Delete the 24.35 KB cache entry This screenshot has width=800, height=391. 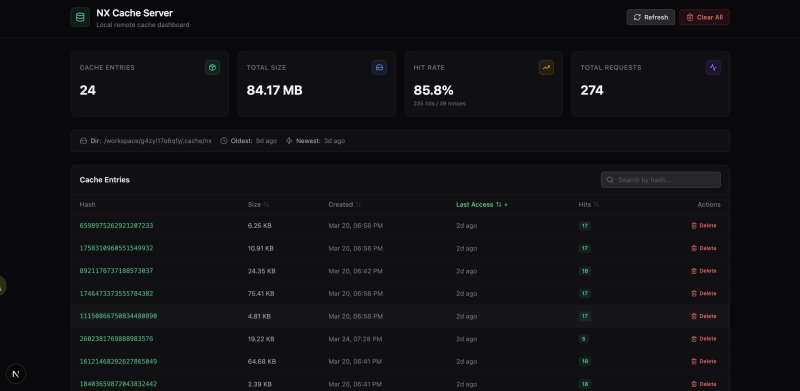[704, 271]
